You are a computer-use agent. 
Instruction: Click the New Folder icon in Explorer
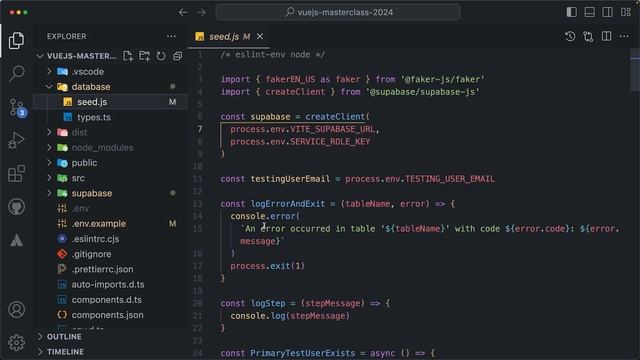click(144, 56)
